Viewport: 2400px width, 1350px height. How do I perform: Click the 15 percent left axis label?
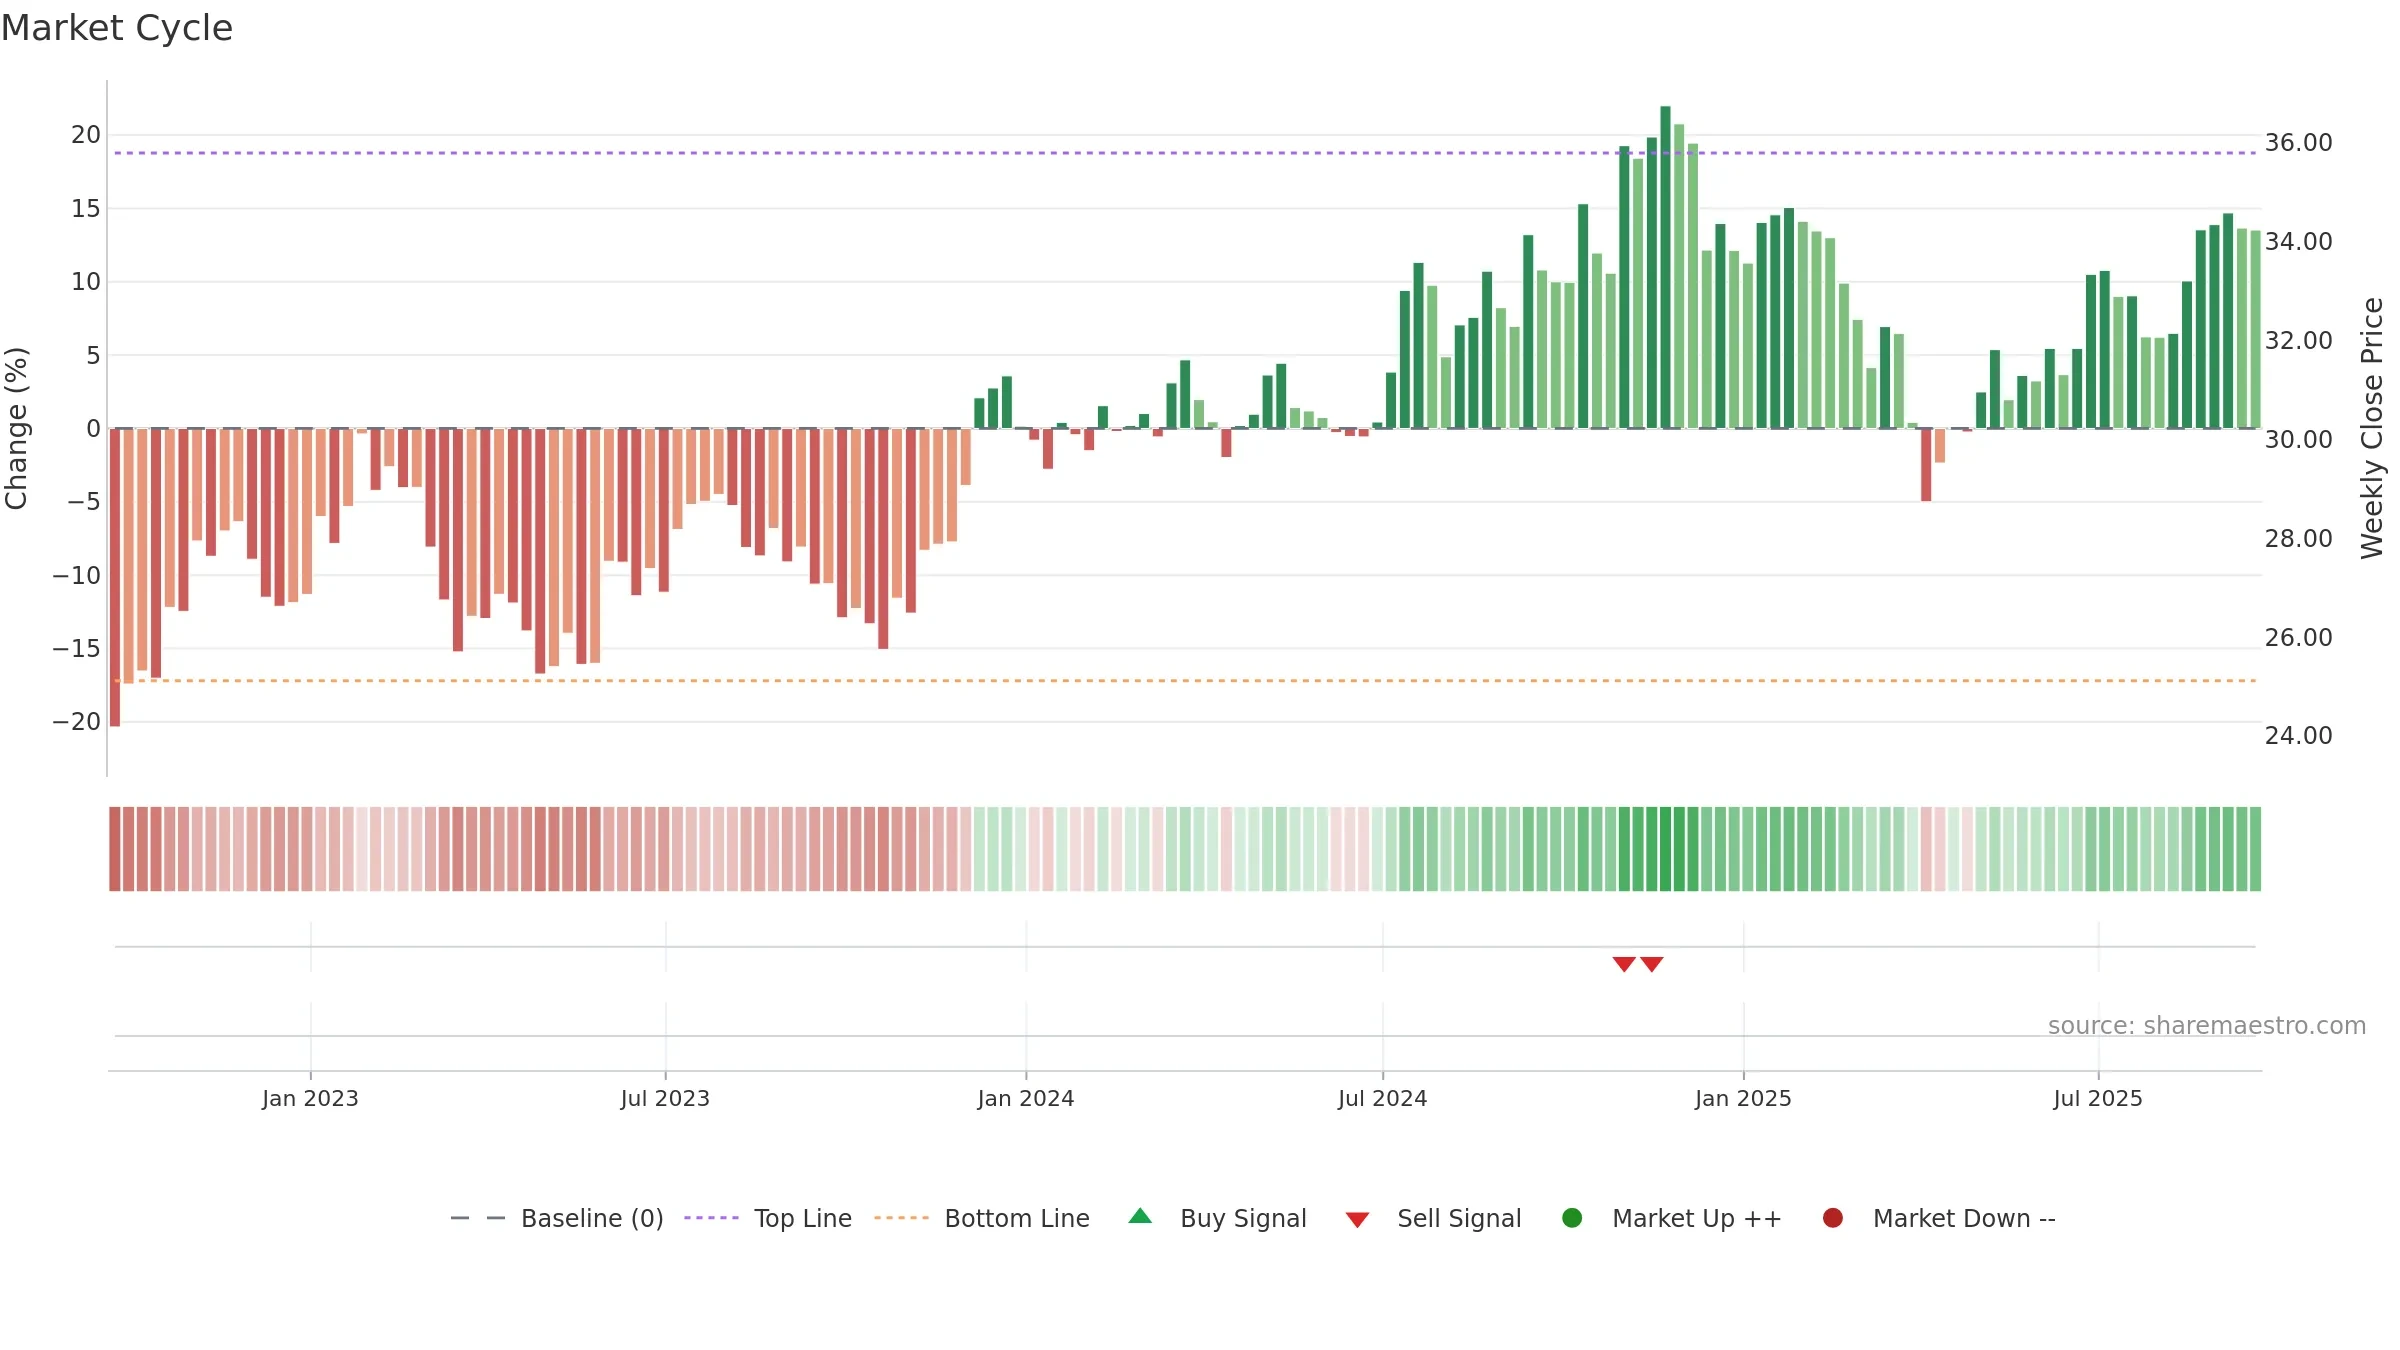point(86,209)
